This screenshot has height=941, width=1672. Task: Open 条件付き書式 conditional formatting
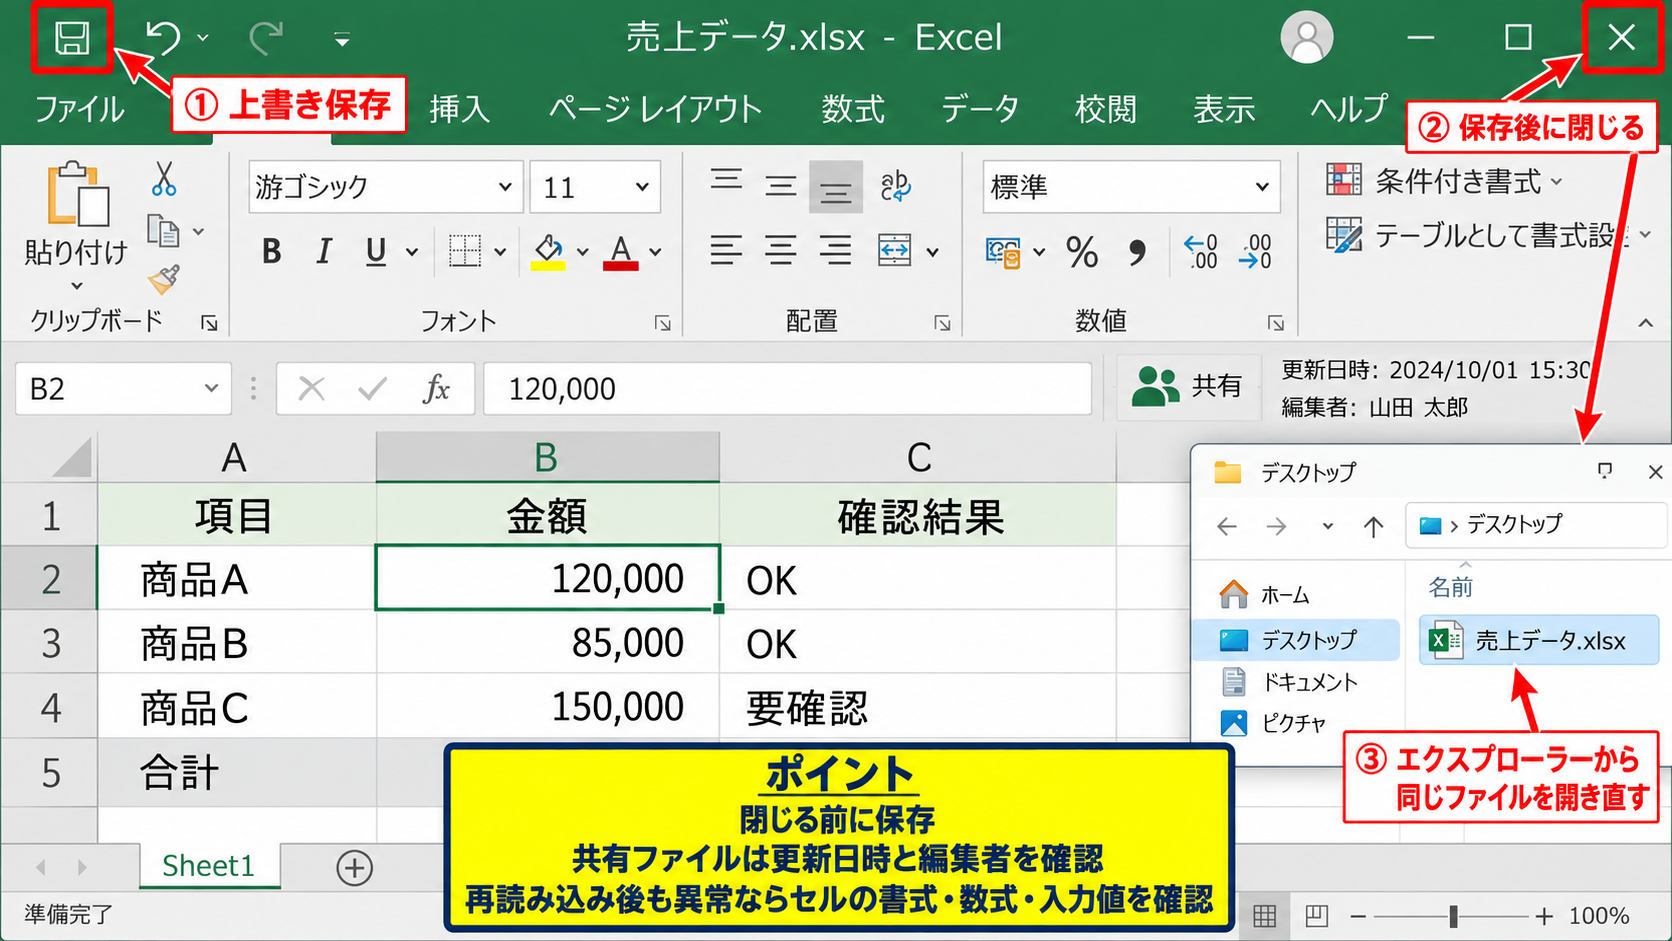[x=1444, y=181]
